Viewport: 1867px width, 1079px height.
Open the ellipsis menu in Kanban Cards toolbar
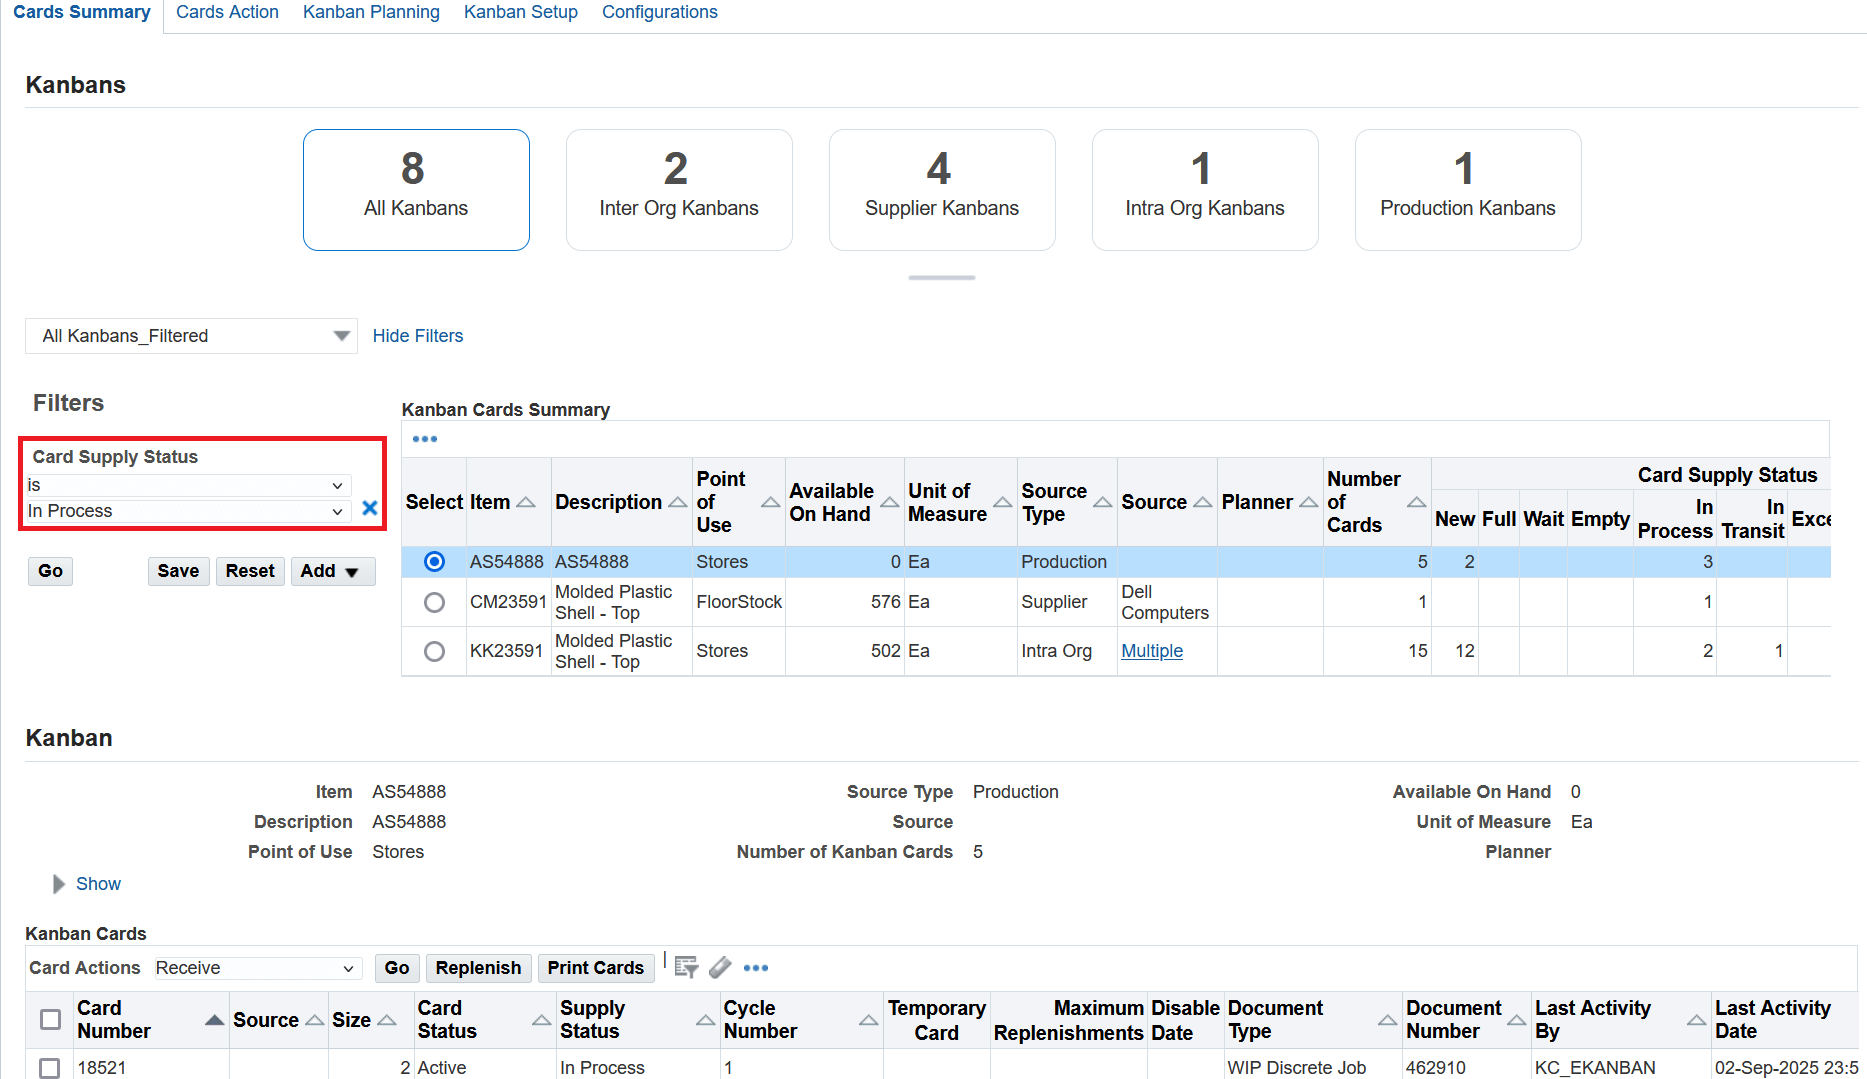point(756,968)
